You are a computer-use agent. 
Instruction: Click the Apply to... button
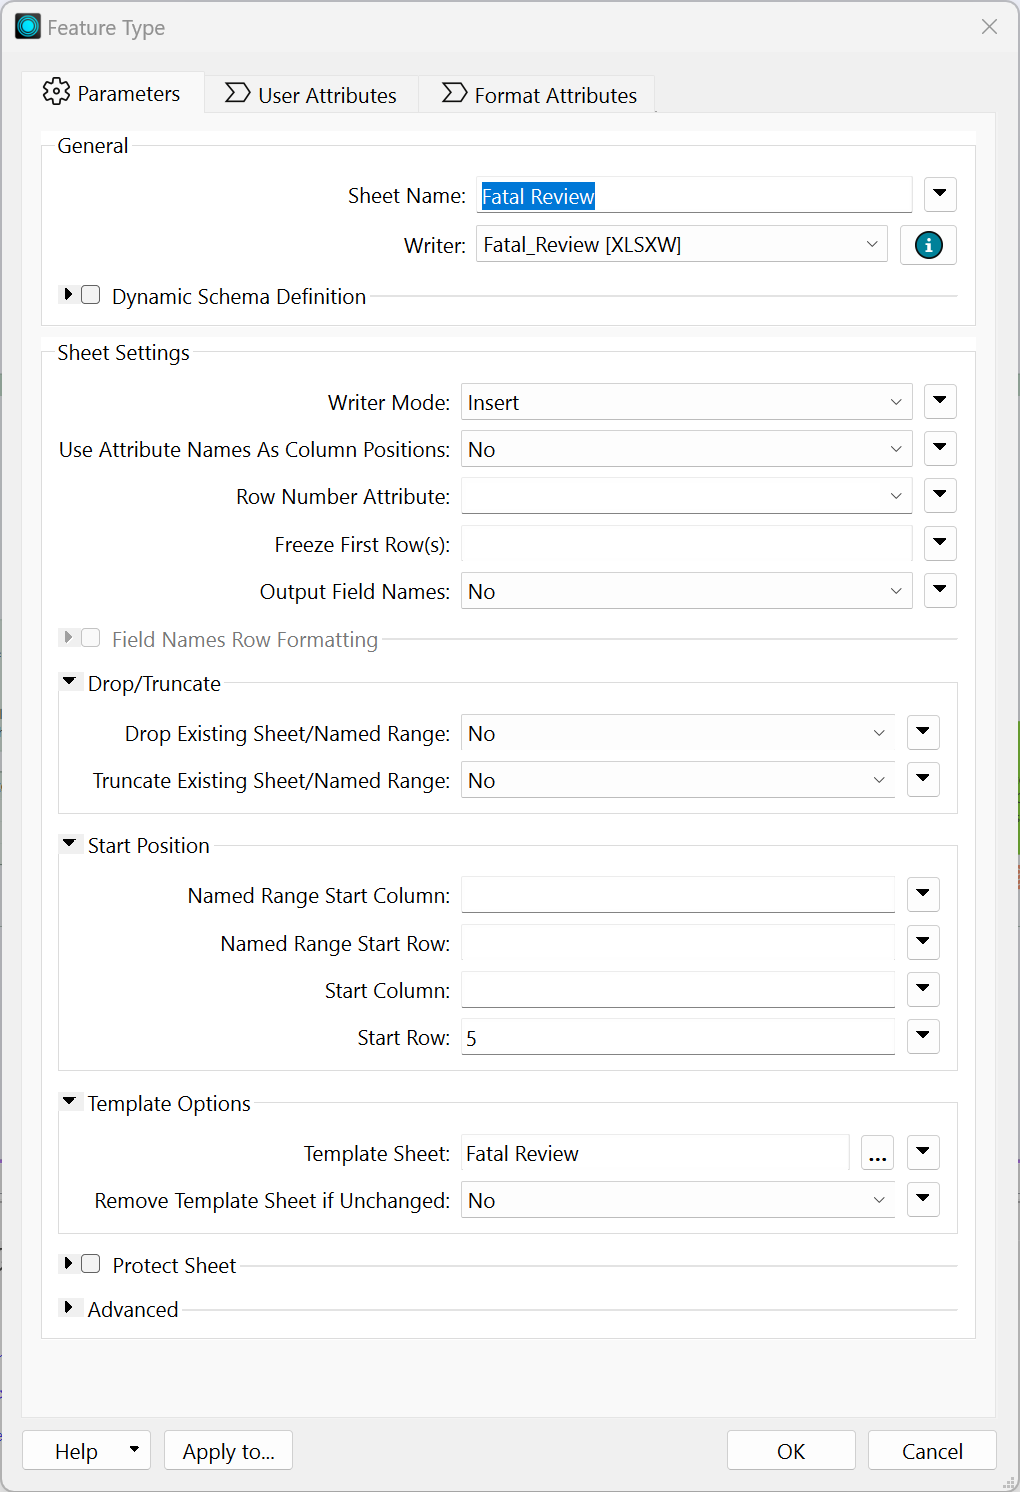point(228,1450)
